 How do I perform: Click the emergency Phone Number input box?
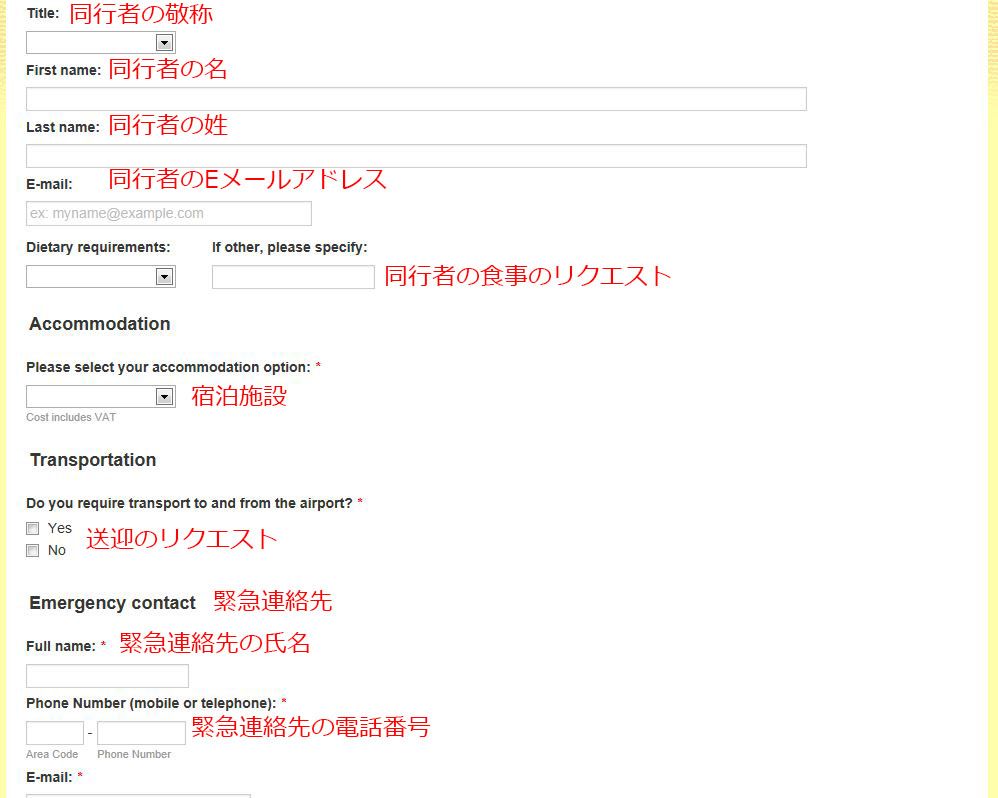click(x=141, y=732)
